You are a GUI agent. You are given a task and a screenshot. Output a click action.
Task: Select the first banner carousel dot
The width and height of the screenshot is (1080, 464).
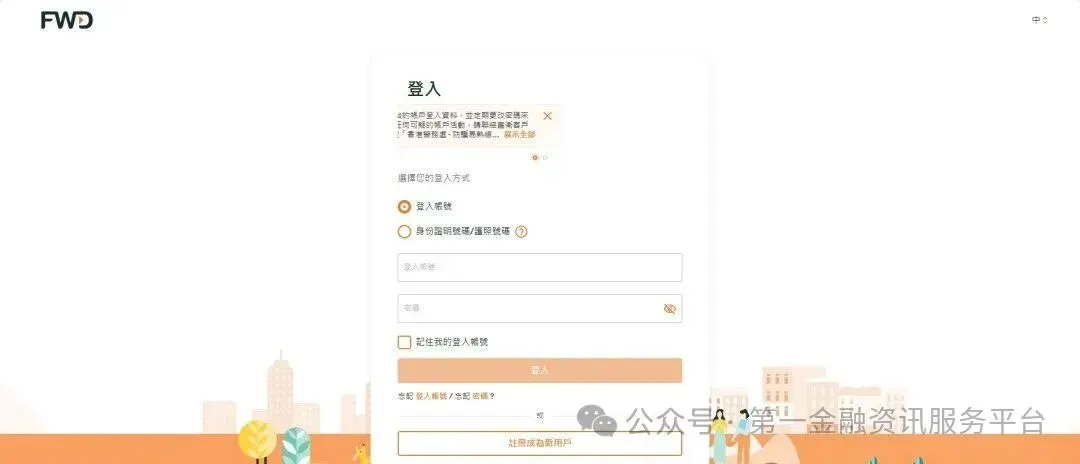[x=534, y=158]
